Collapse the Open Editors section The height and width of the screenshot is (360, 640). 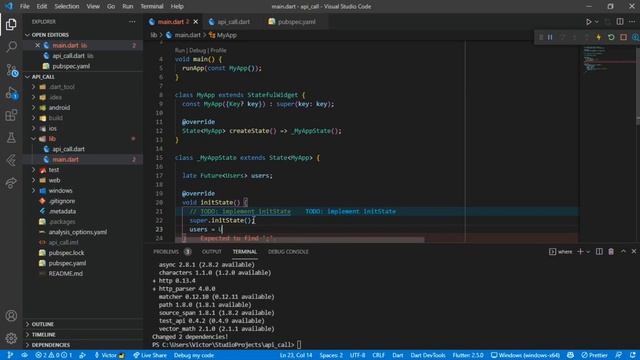[x=27, y=35]
